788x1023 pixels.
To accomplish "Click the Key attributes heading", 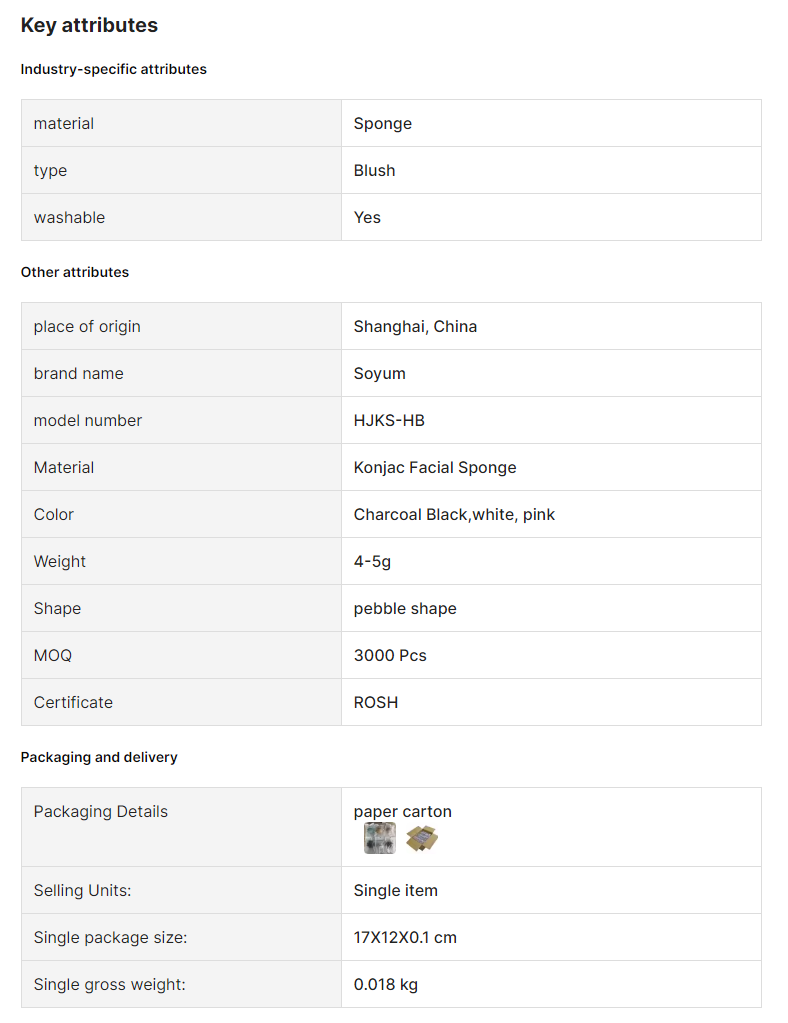I will [89, 25].
